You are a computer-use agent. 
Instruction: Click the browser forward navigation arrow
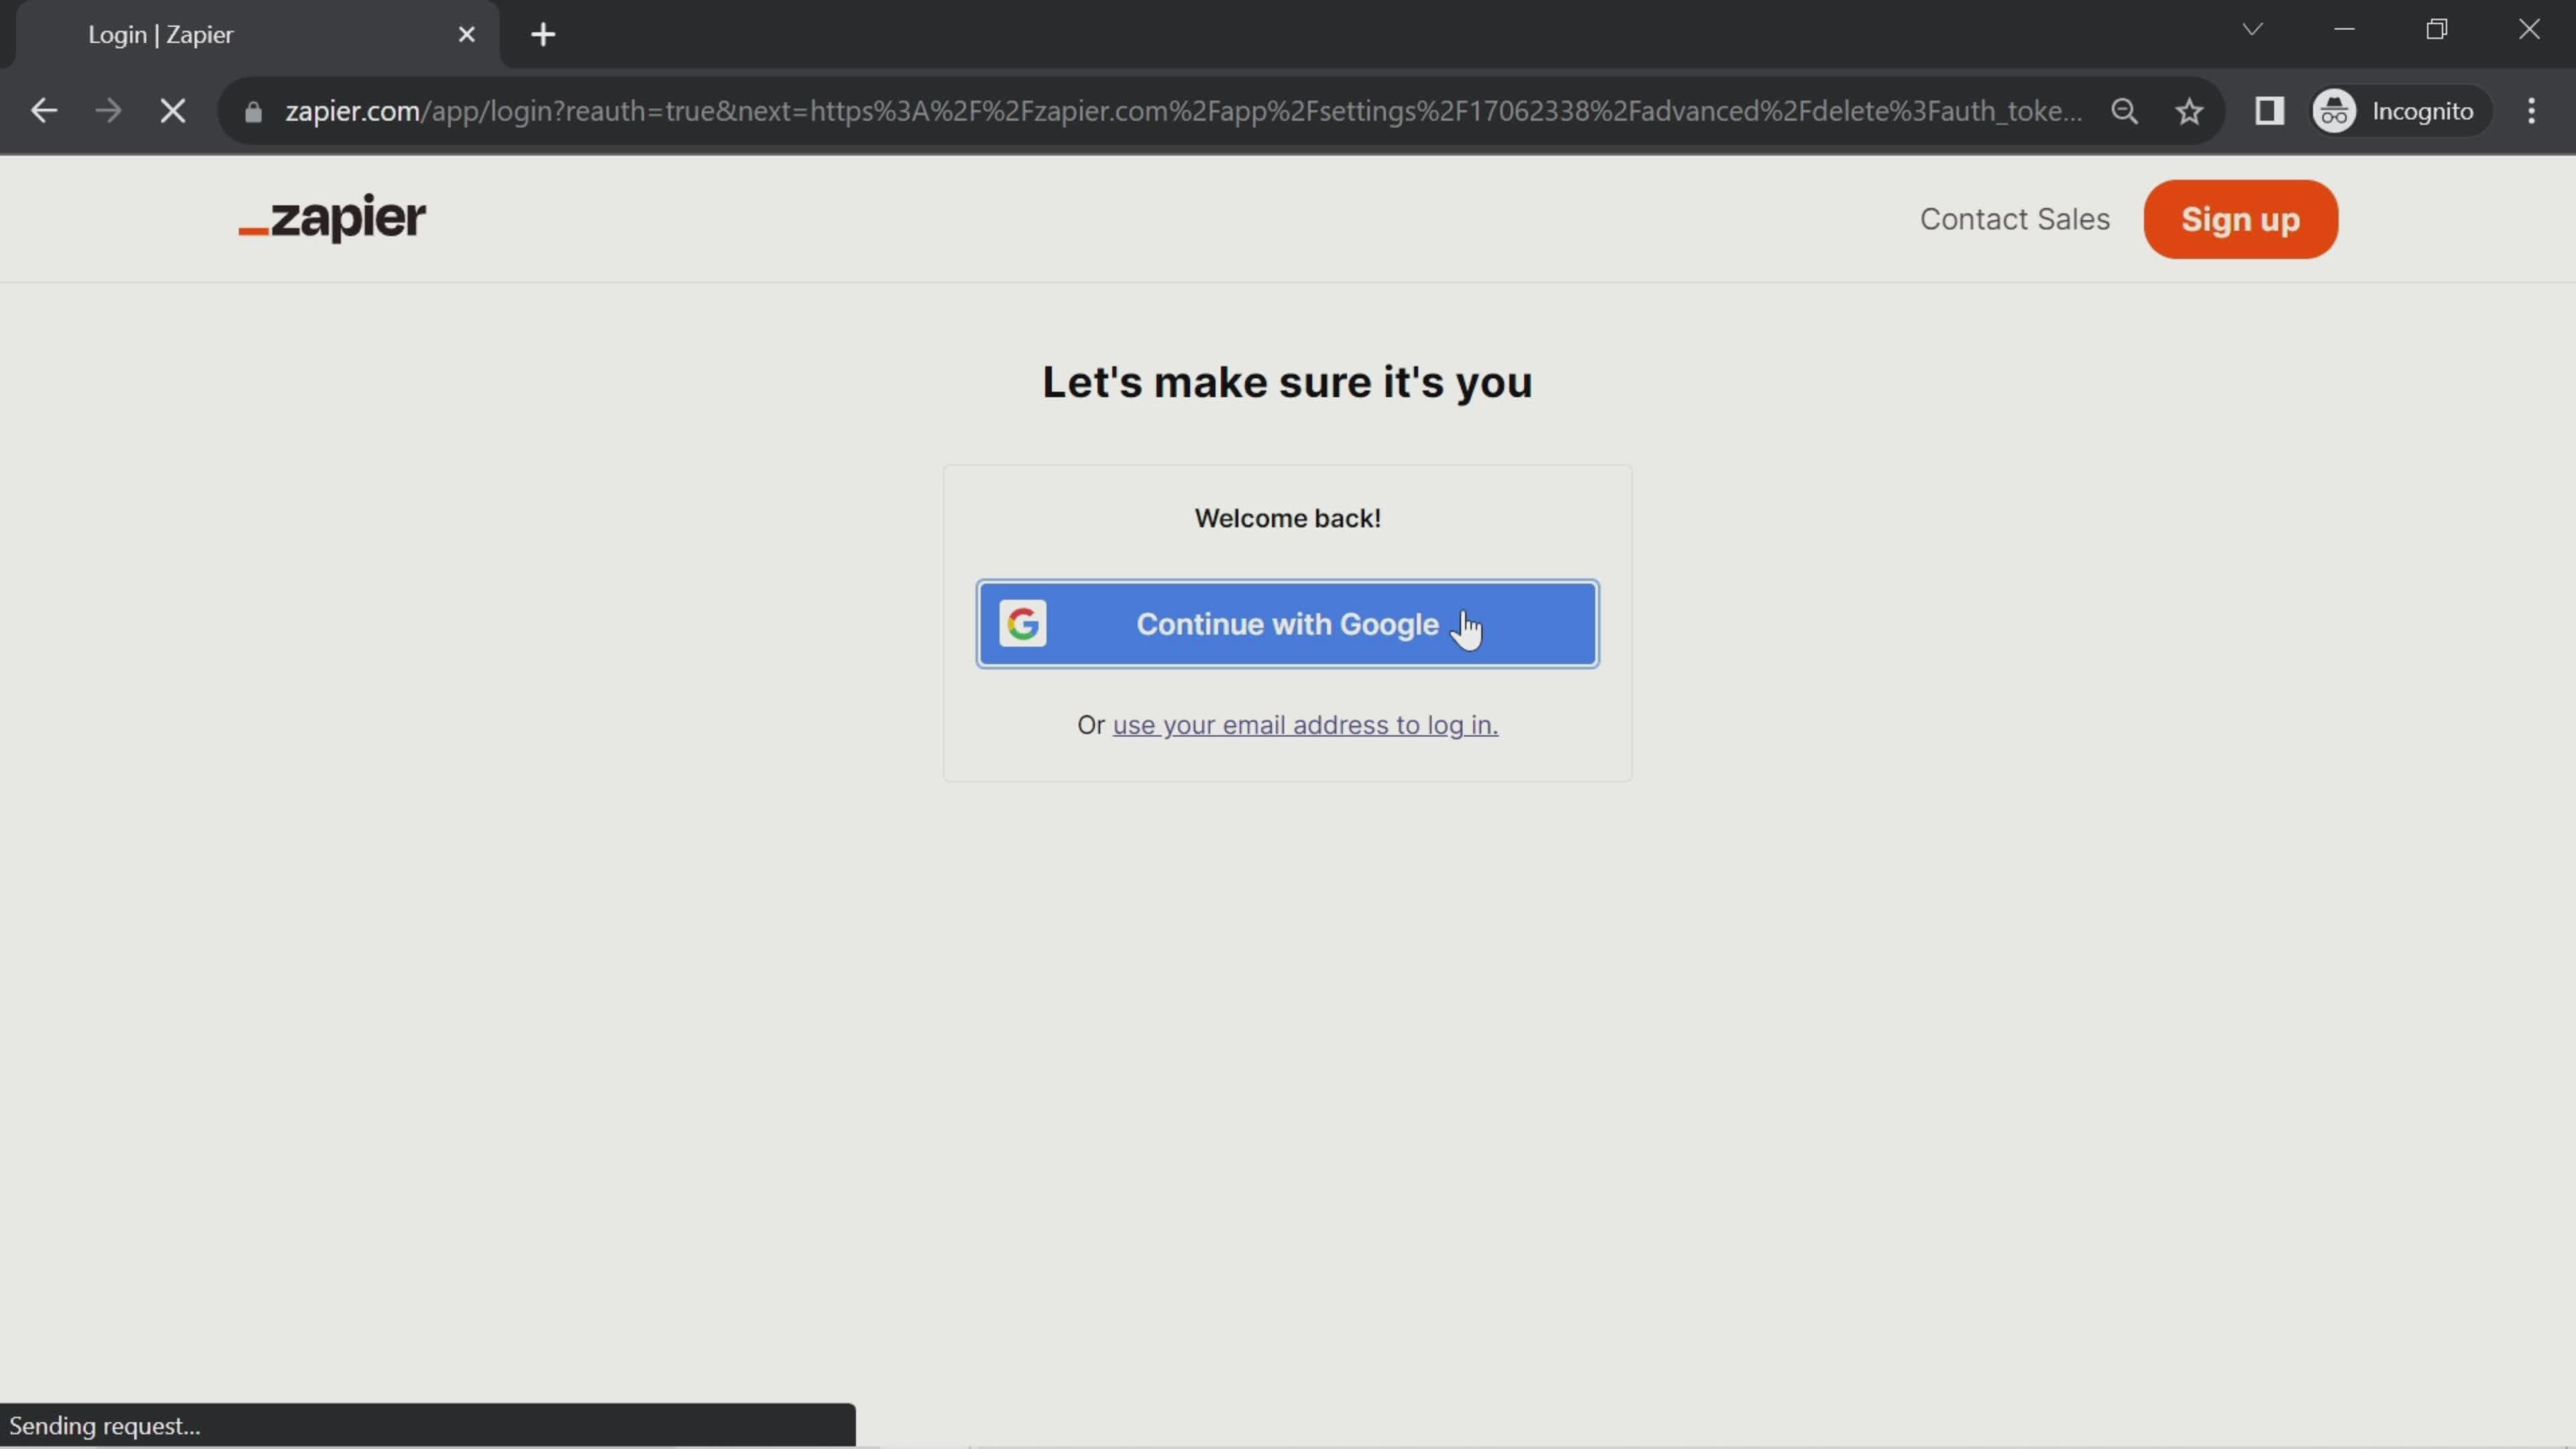tap(108, 110)
